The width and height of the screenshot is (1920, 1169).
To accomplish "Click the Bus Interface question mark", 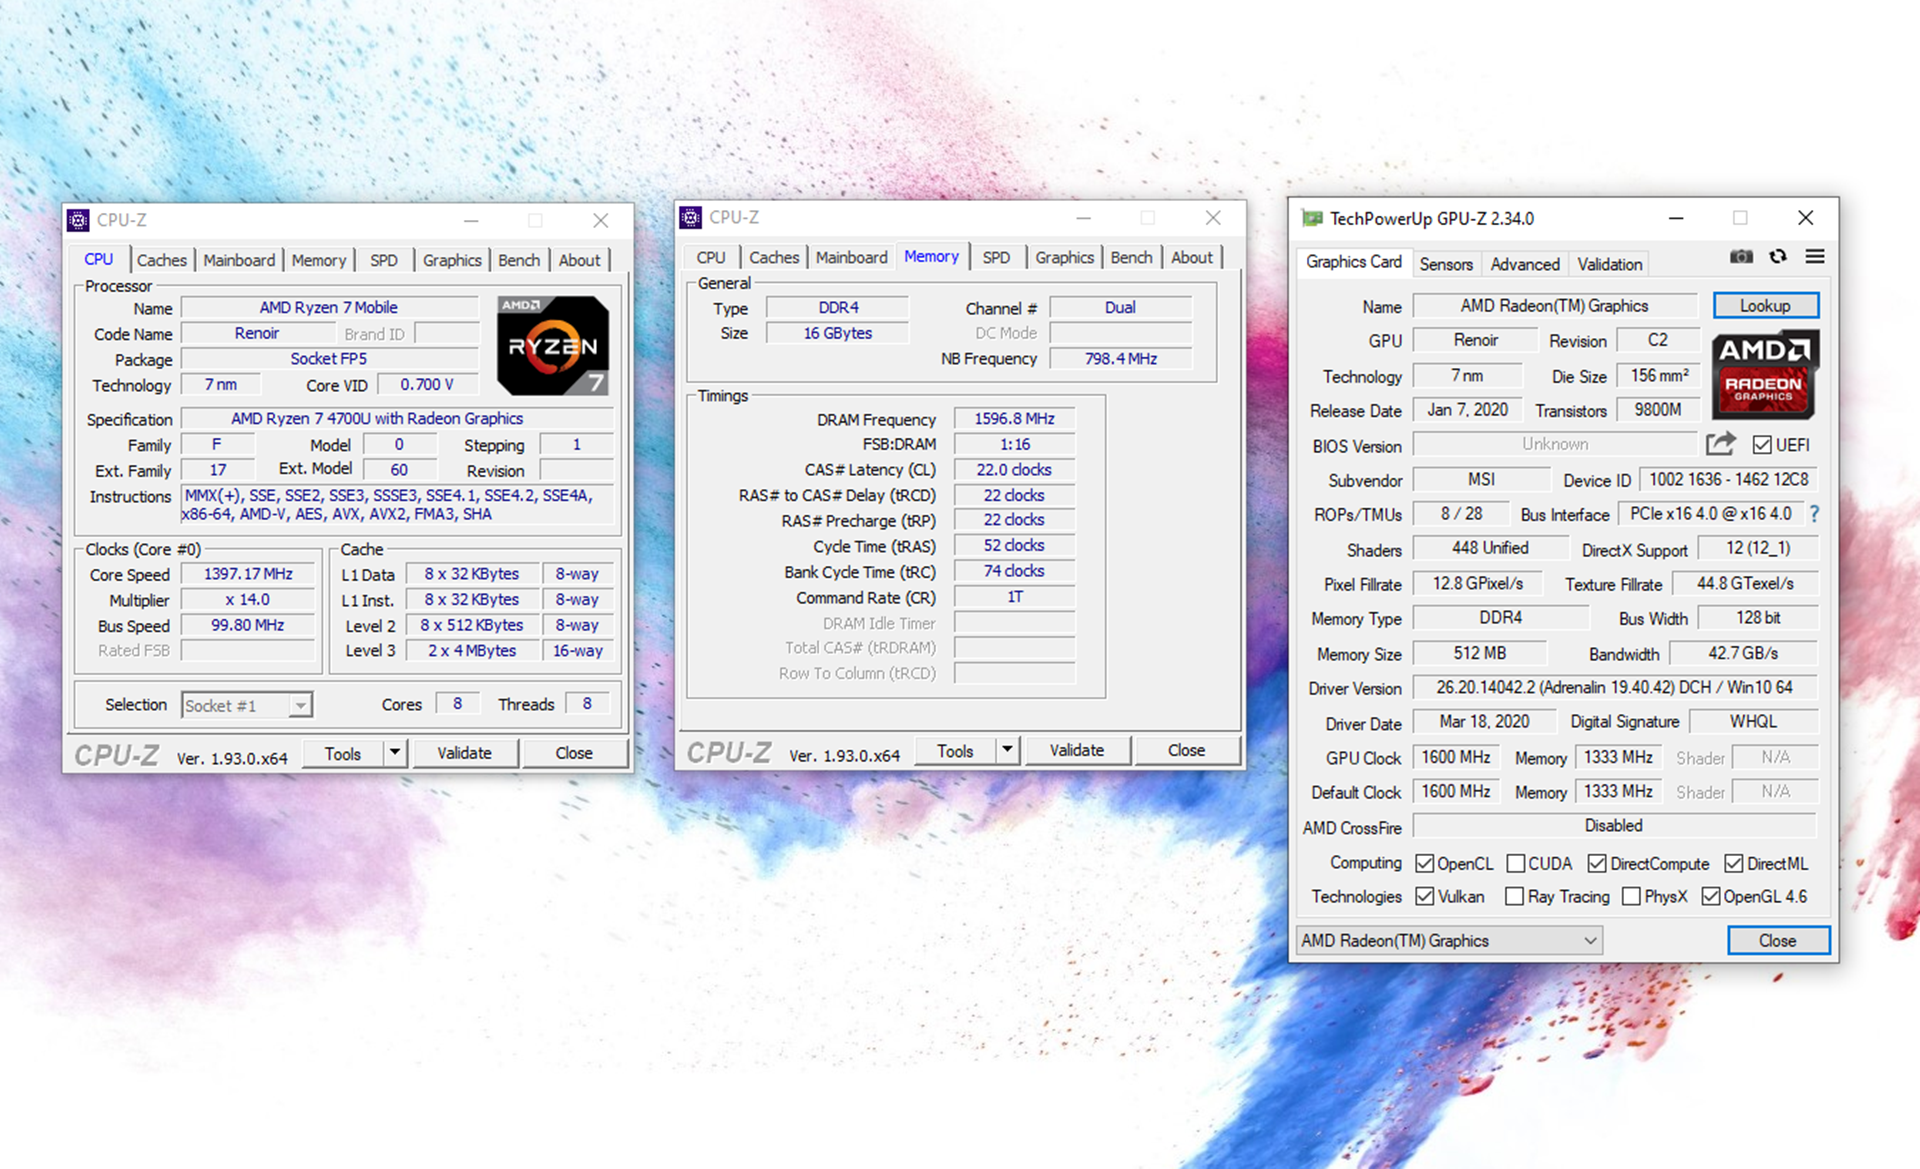I will (x=1814, y=514).
